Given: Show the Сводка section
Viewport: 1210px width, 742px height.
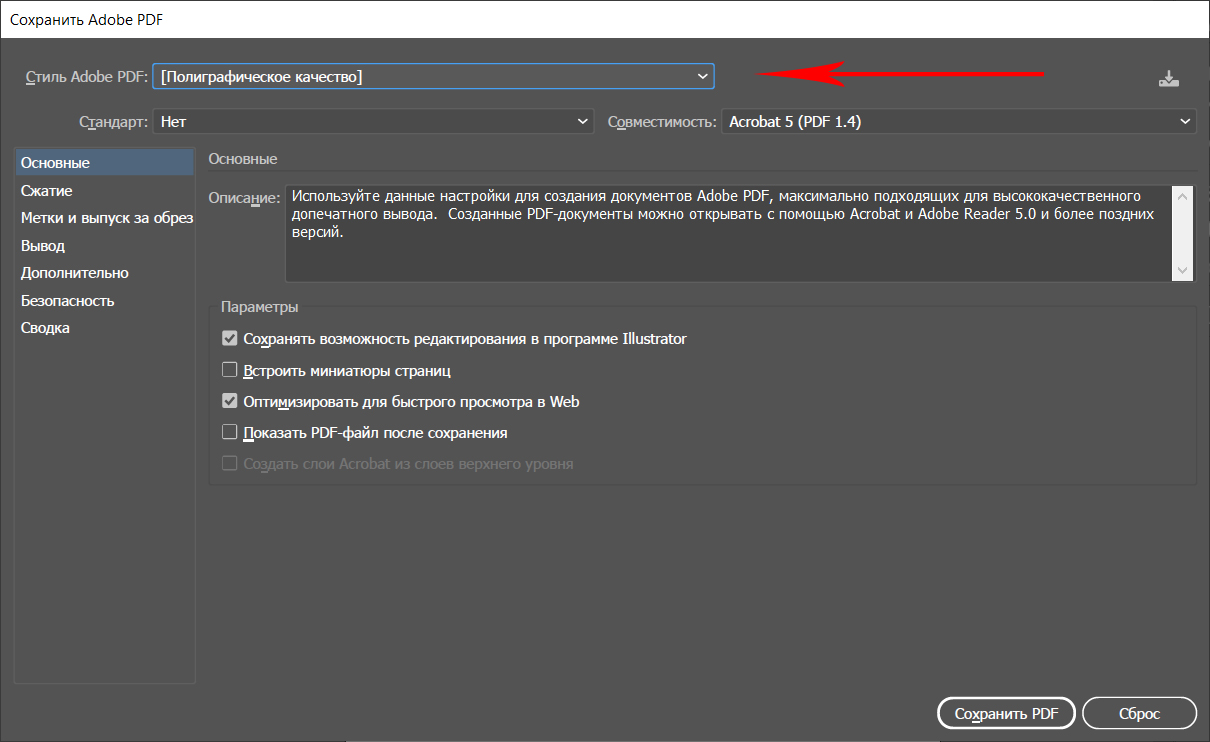Looking at the screenshot, I should coord(104,328).
